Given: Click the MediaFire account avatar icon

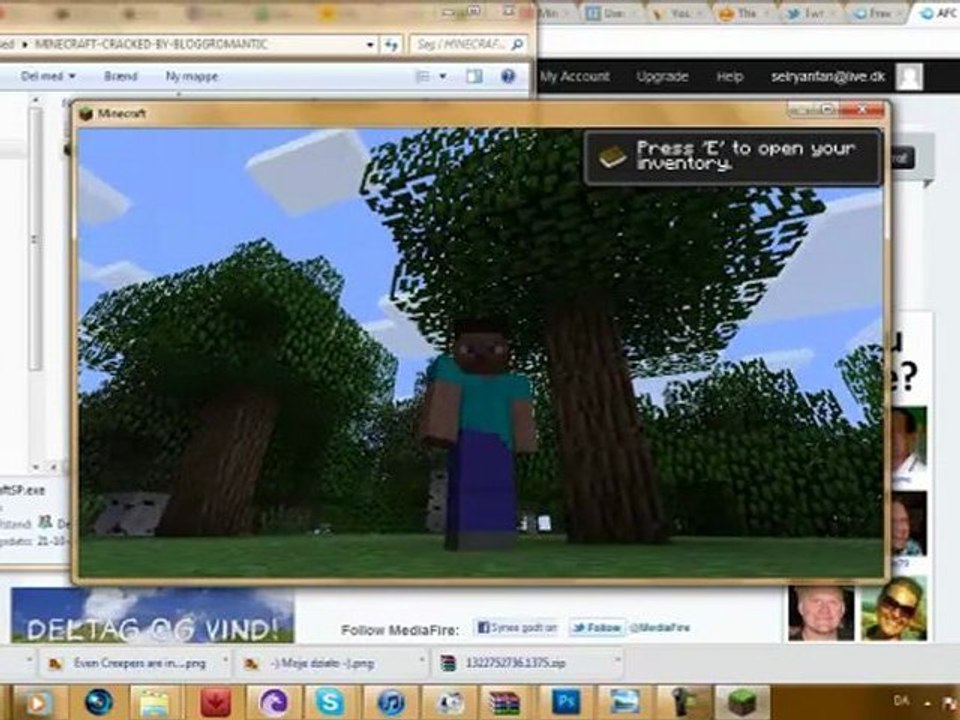Looking at the screenshot, I should tap(909, 77).
